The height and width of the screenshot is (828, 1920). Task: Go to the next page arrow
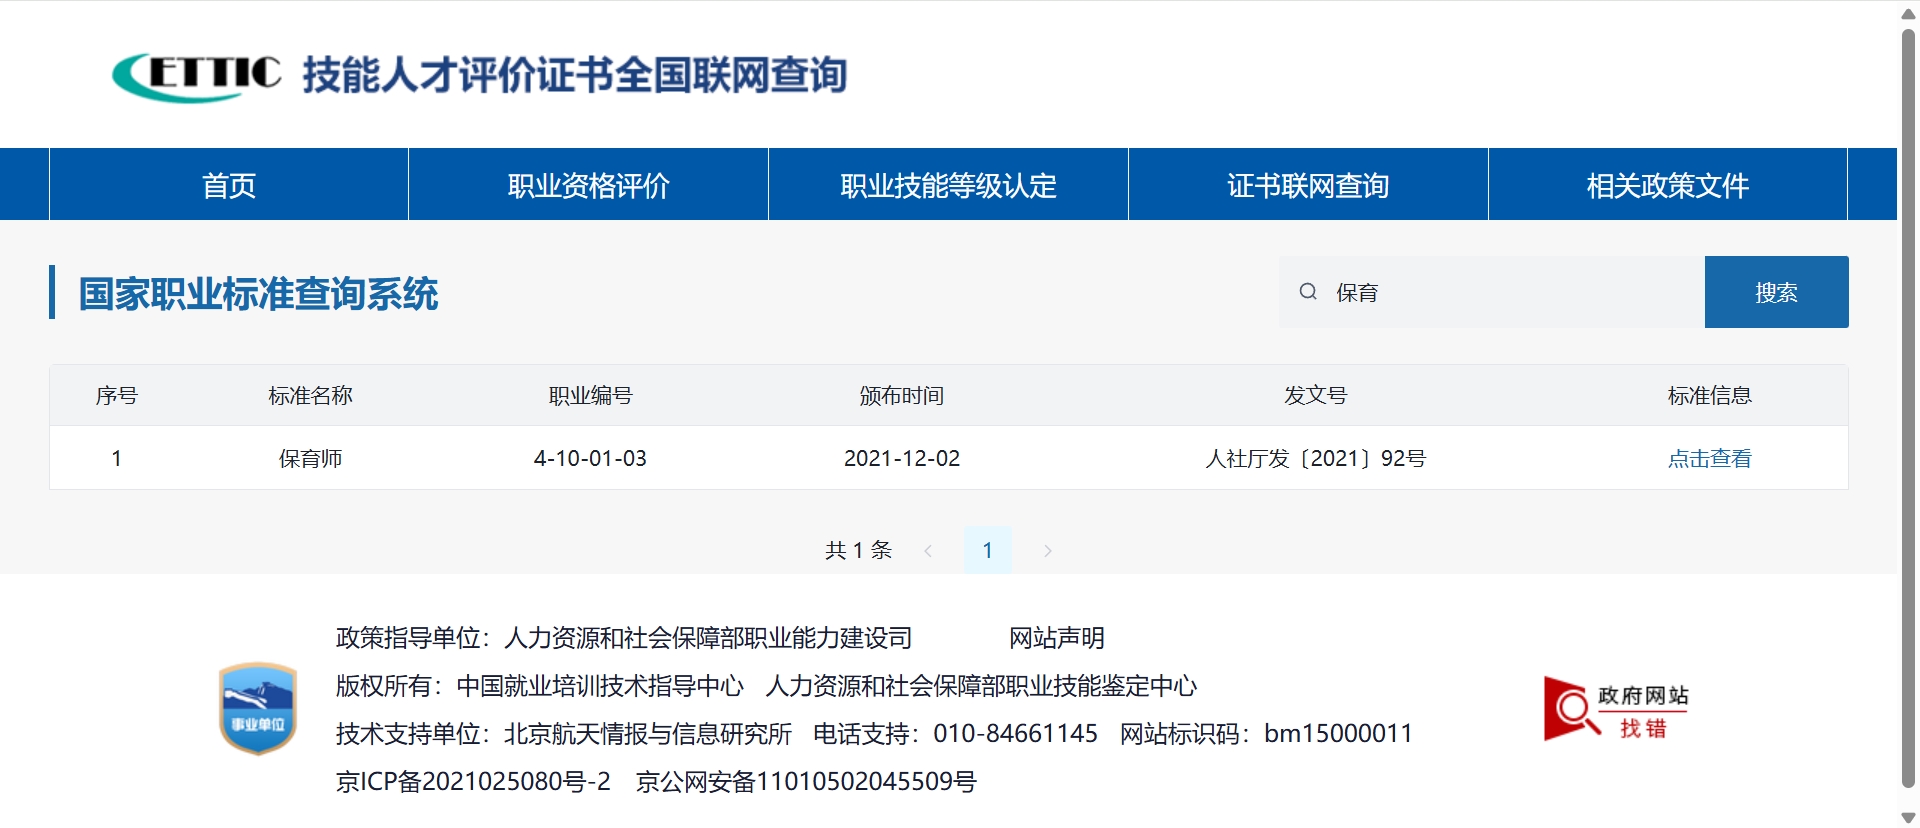(1047, 551)
